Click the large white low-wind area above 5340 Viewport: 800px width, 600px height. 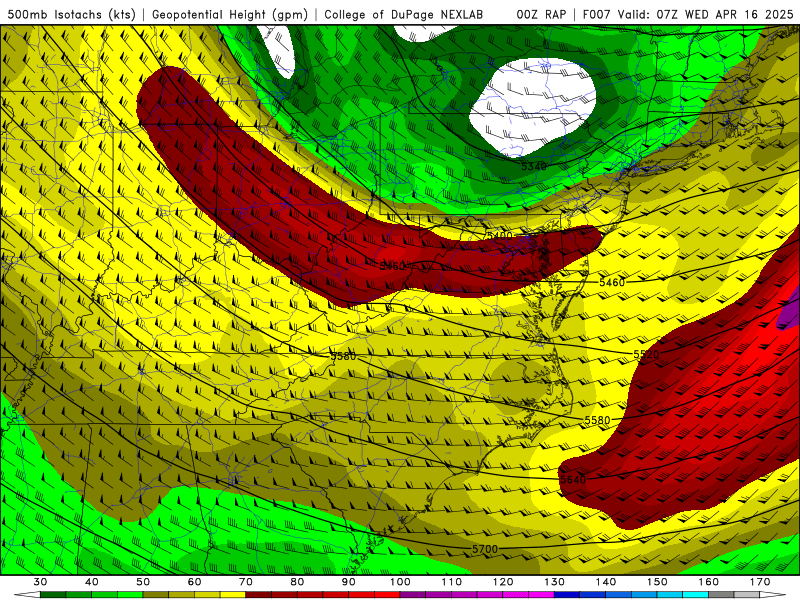pos(532,106)
